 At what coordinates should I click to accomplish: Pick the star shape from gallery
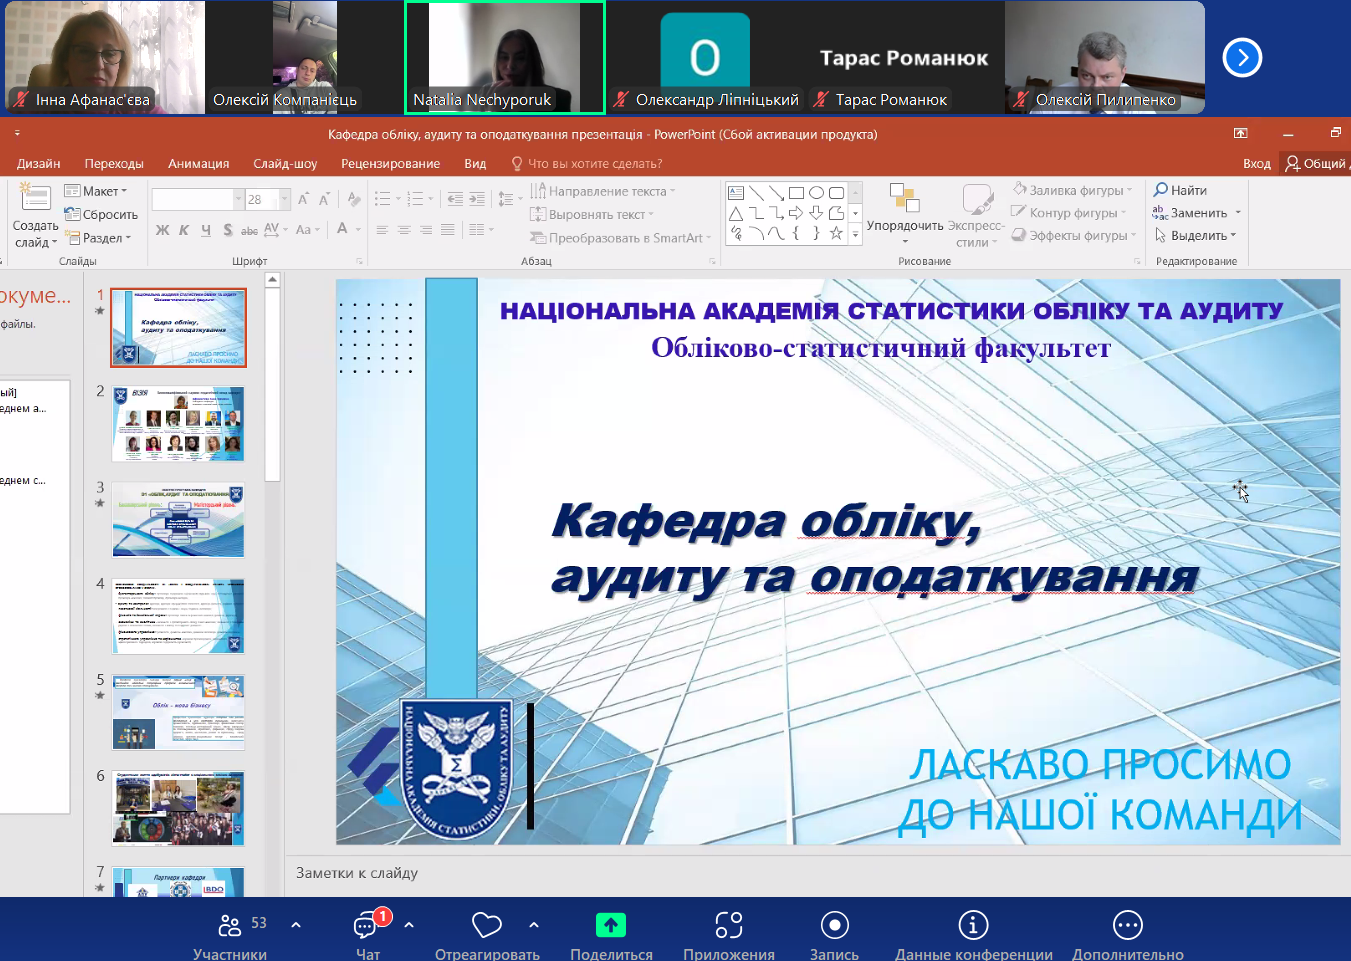coord(836,233)
